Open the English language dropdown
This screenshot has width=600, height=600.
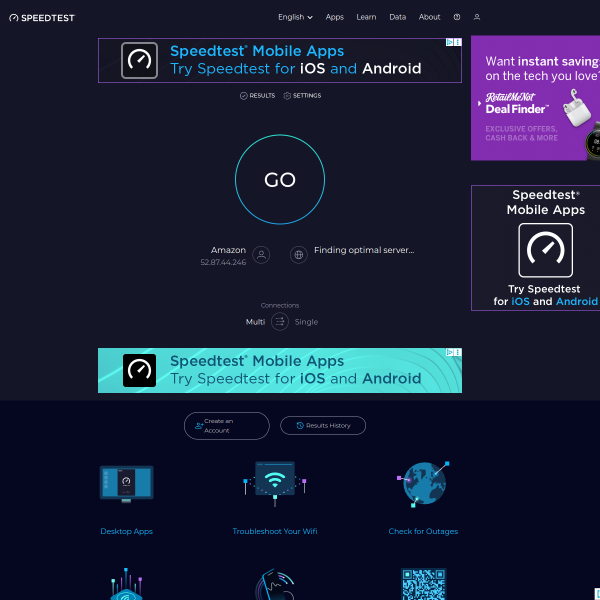(x=295, y=17)
